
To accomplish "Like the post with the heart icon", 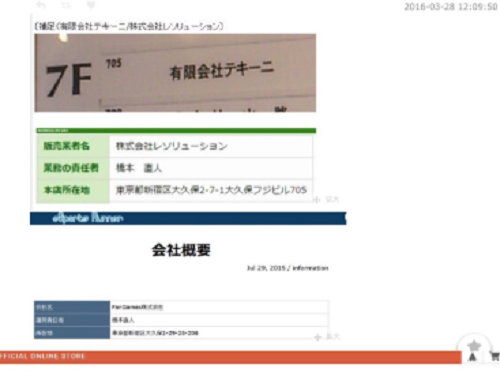I will click(x=91, y=5).
